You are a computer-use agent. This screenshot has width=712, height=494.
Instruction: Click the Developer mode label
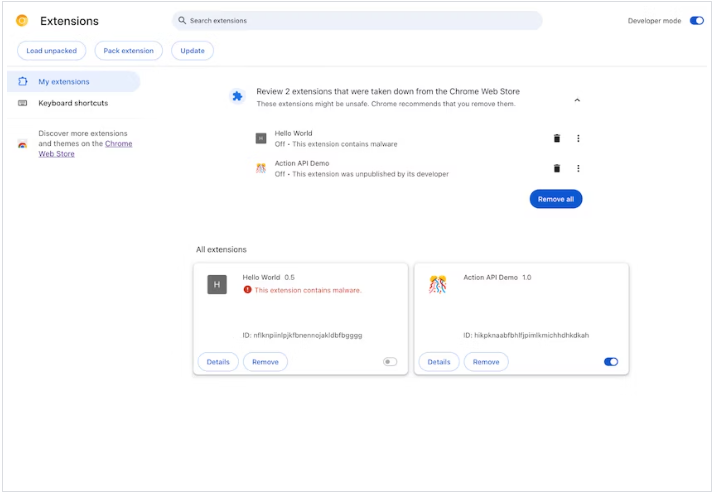654,21
